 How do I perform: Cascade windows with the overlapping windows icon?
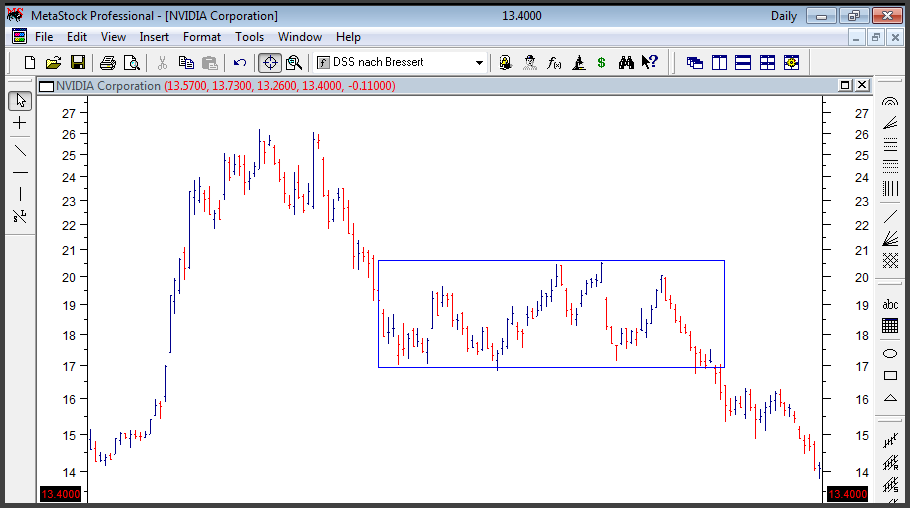tap(695, 62)
